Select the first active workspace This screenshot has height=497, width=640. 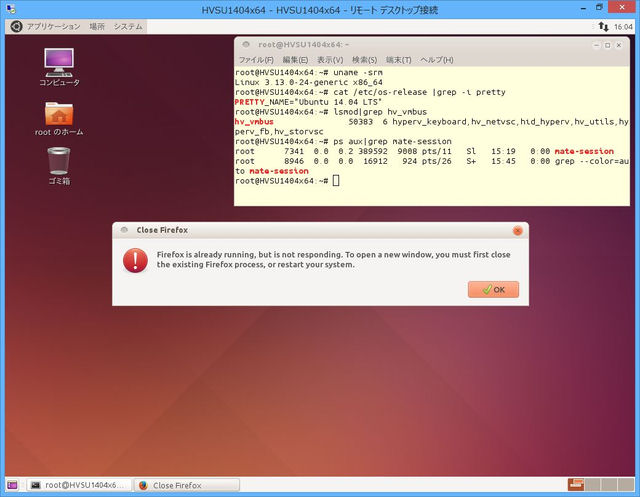click(x=576, y=484)
